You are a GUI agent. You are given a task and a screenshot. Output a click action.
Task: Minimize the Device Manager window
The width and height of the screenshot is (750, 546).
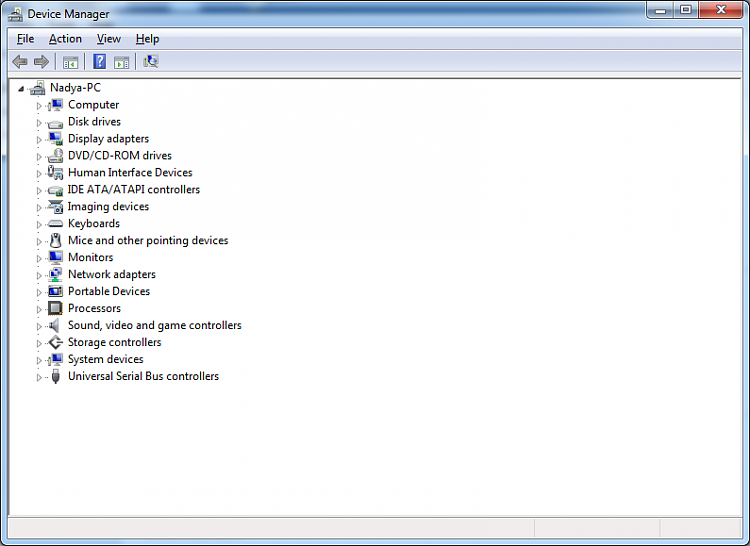pyautogui.click(x=660, y=10)
